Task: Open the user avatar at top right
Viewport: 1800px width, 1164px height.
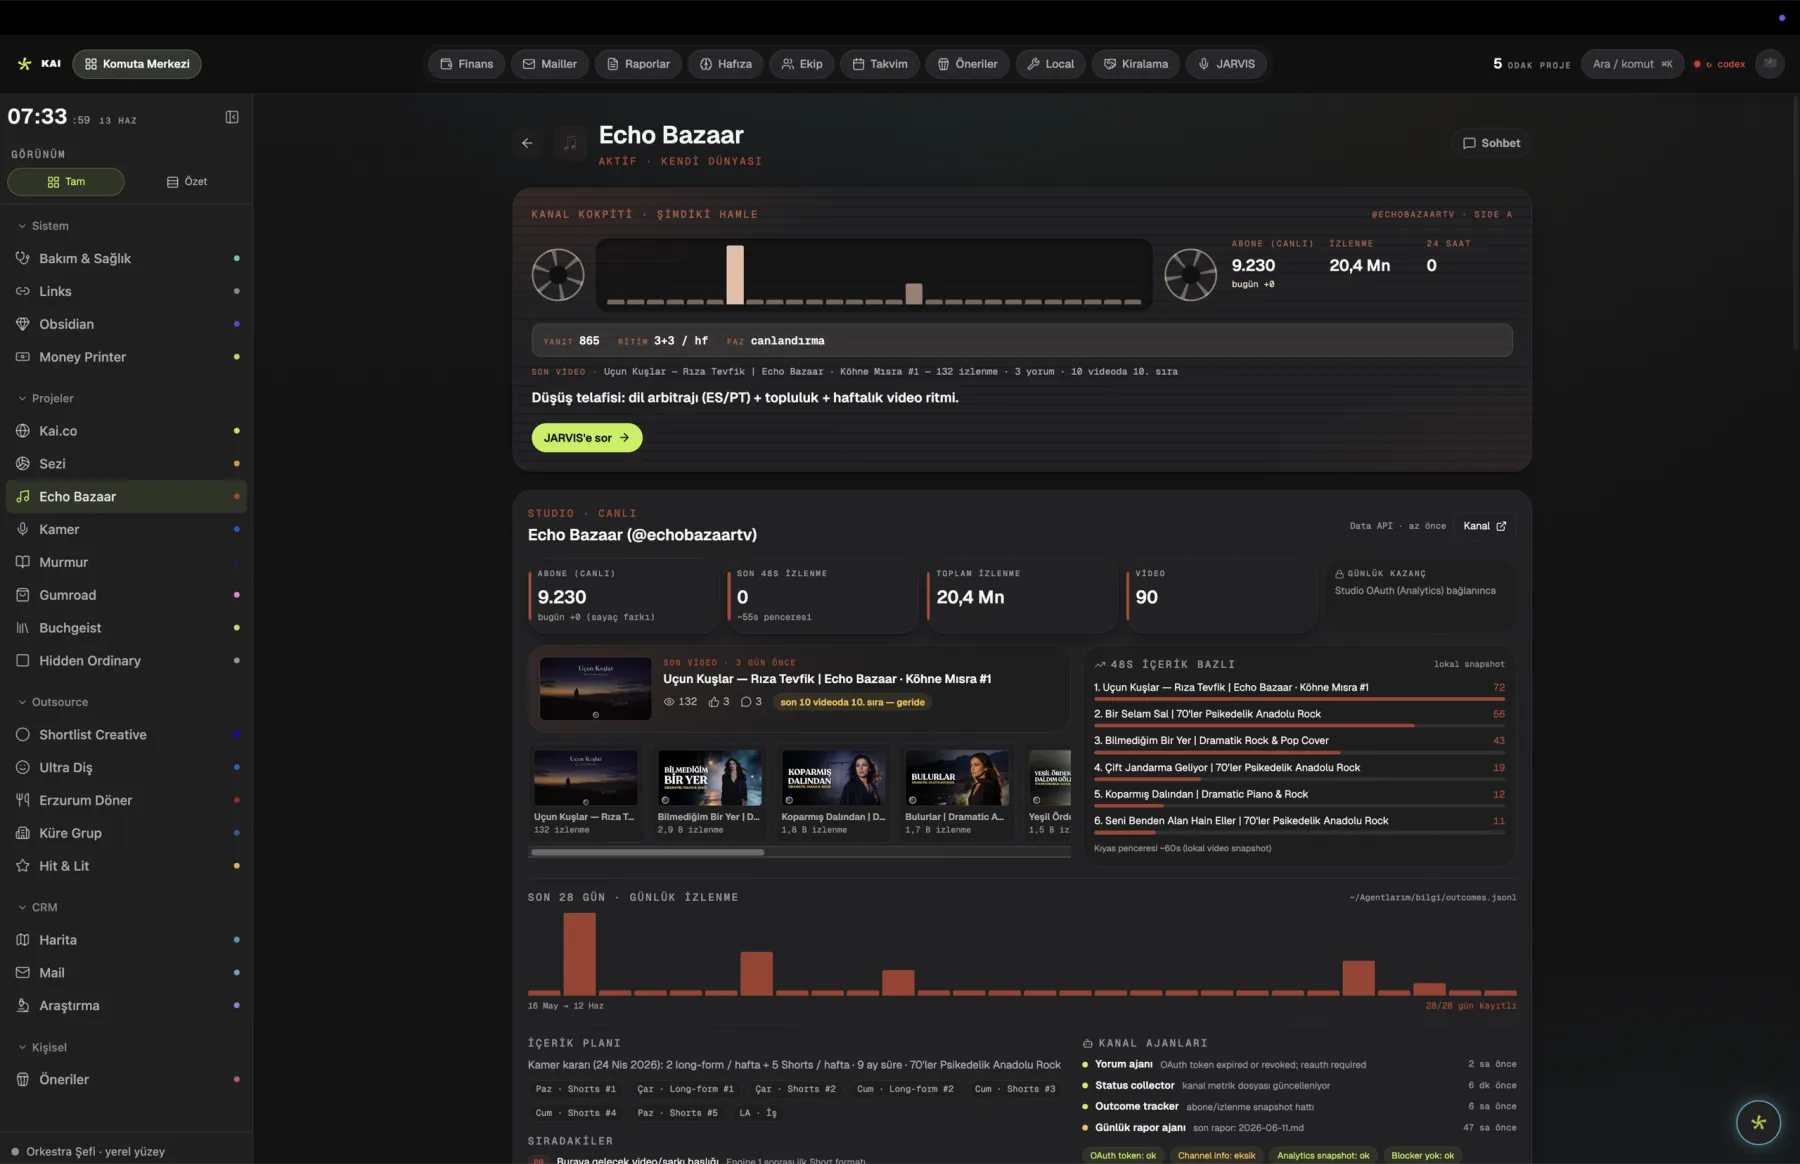Action: click(1769, 64)
